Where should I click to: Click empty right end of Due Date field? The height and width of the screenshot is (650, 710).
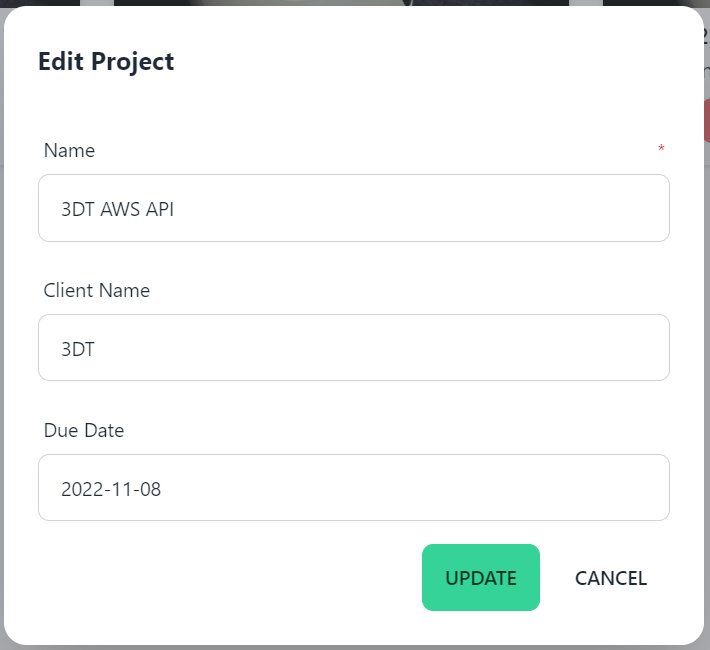tap(600, 488)
